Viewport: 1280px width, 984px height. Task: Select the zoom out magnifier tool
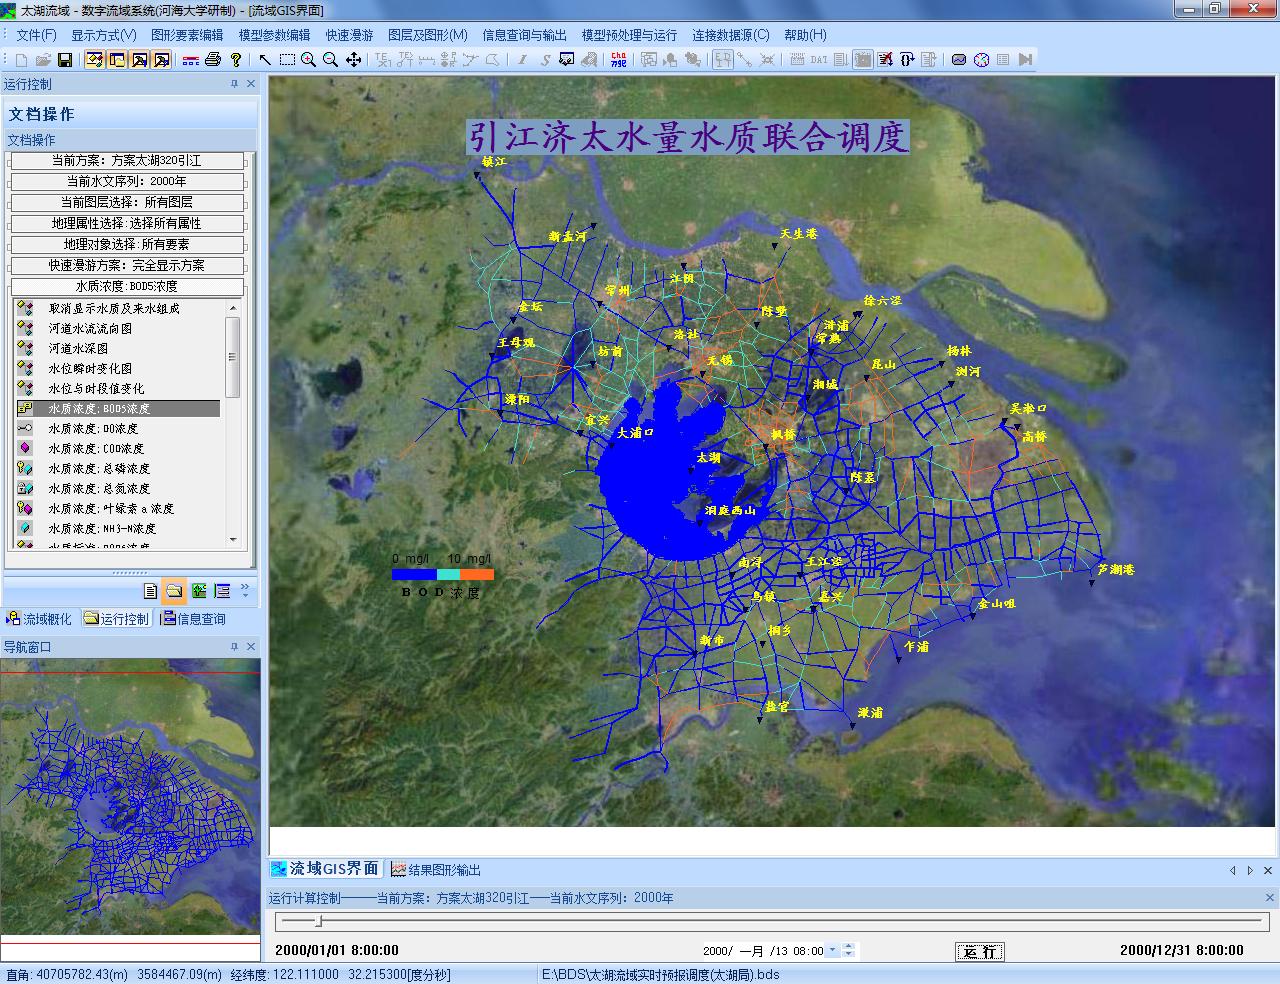click(x=330, y=60)
